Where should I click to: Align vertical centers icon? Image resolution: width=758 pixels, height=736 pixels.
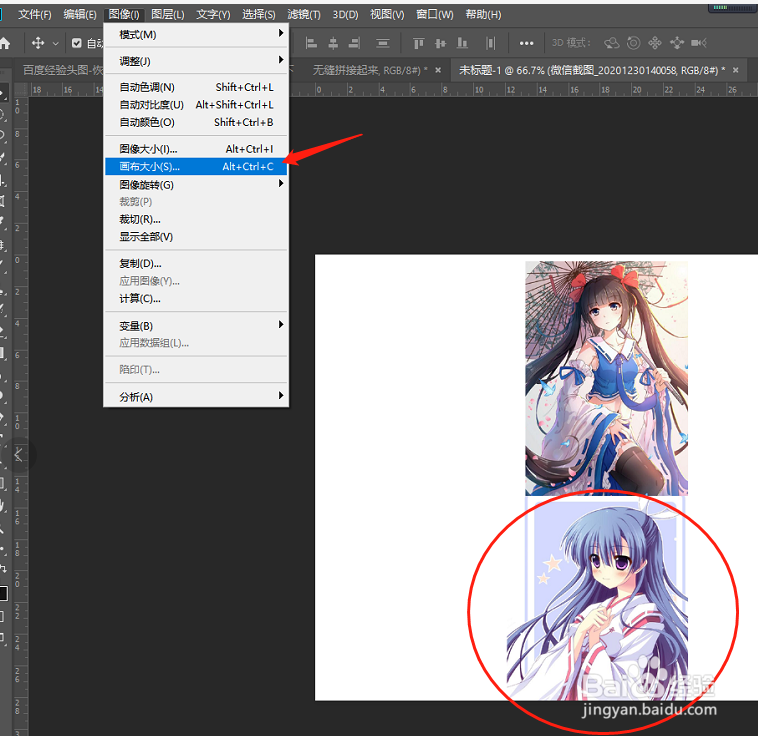point(440,44)
